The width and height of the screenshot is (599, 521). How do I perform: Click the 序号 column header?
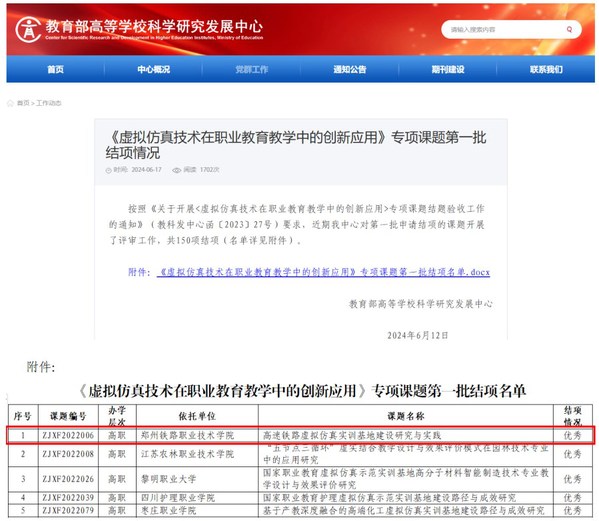[23, 416]
